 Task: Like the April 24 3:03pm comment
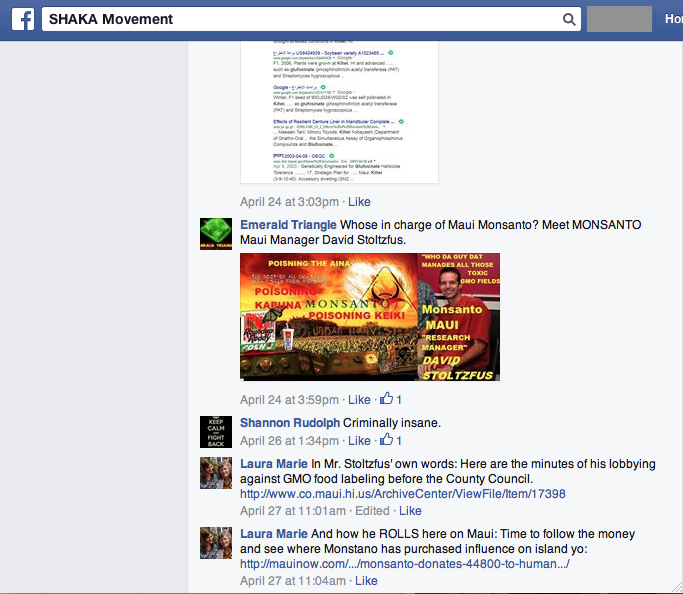(358, 202)
